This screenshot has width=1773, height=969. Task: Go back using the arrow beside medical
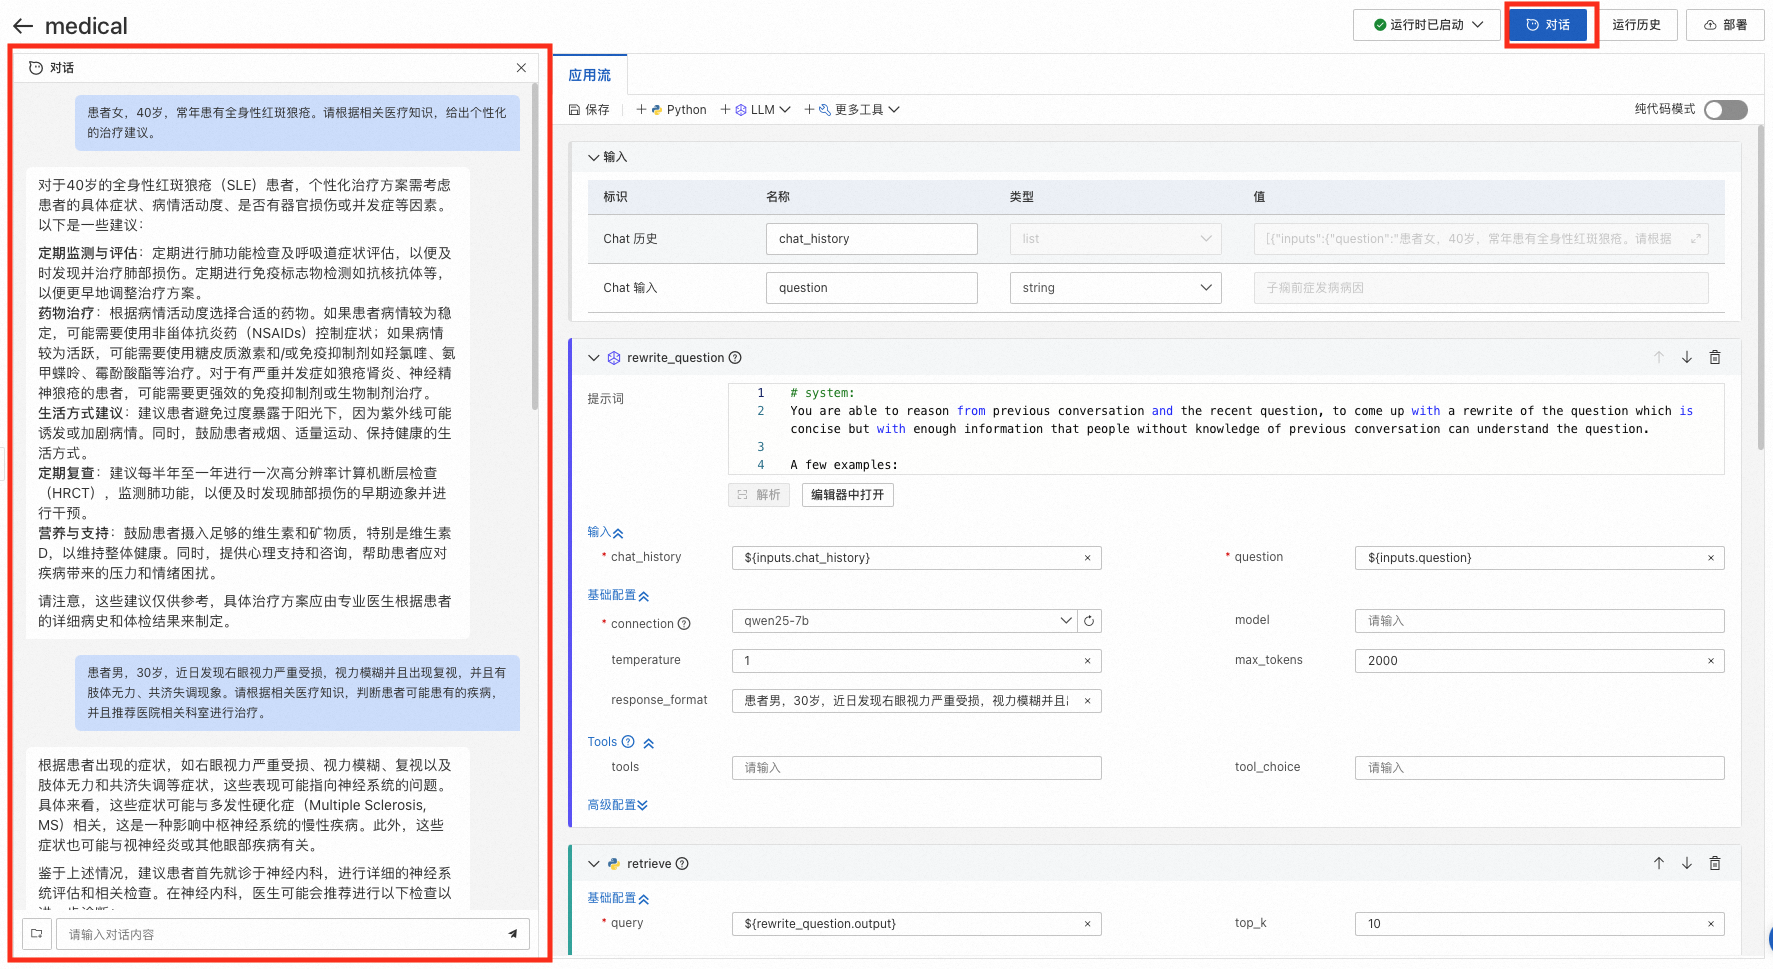23,26
